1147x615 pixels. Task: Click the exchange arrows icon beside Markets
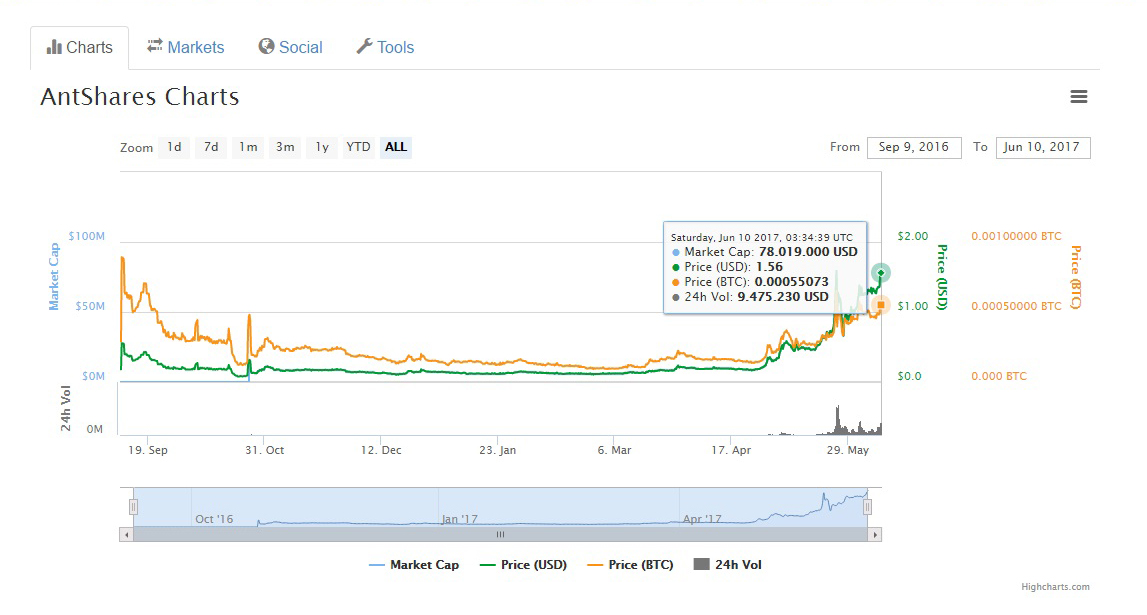pos(154,46)
